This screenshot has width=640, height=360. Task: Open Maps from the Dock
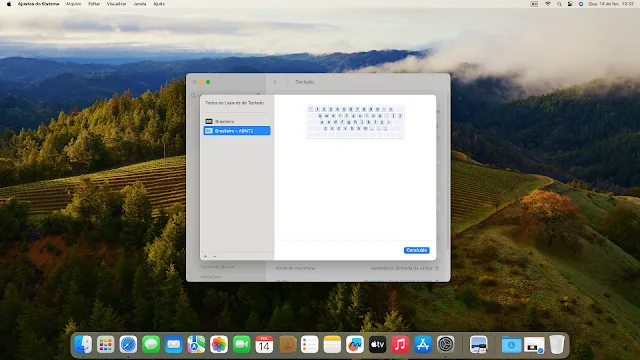(x=196, y=344)
